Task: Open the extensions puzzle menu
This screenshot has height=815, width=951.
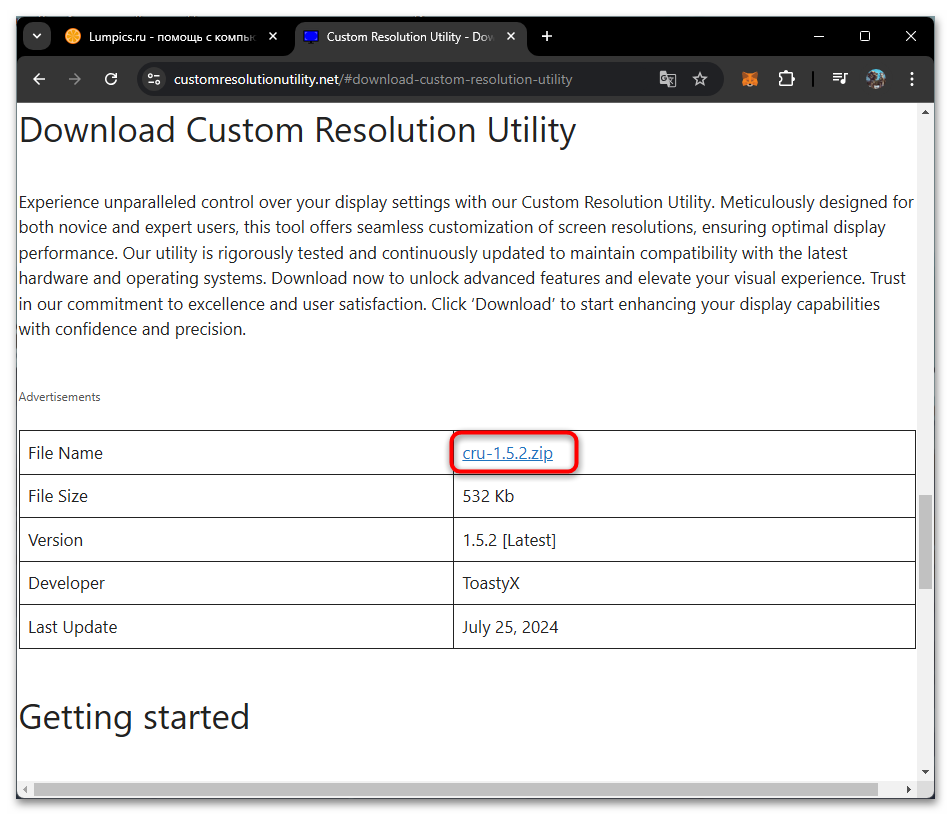Action: pos(787,79)
